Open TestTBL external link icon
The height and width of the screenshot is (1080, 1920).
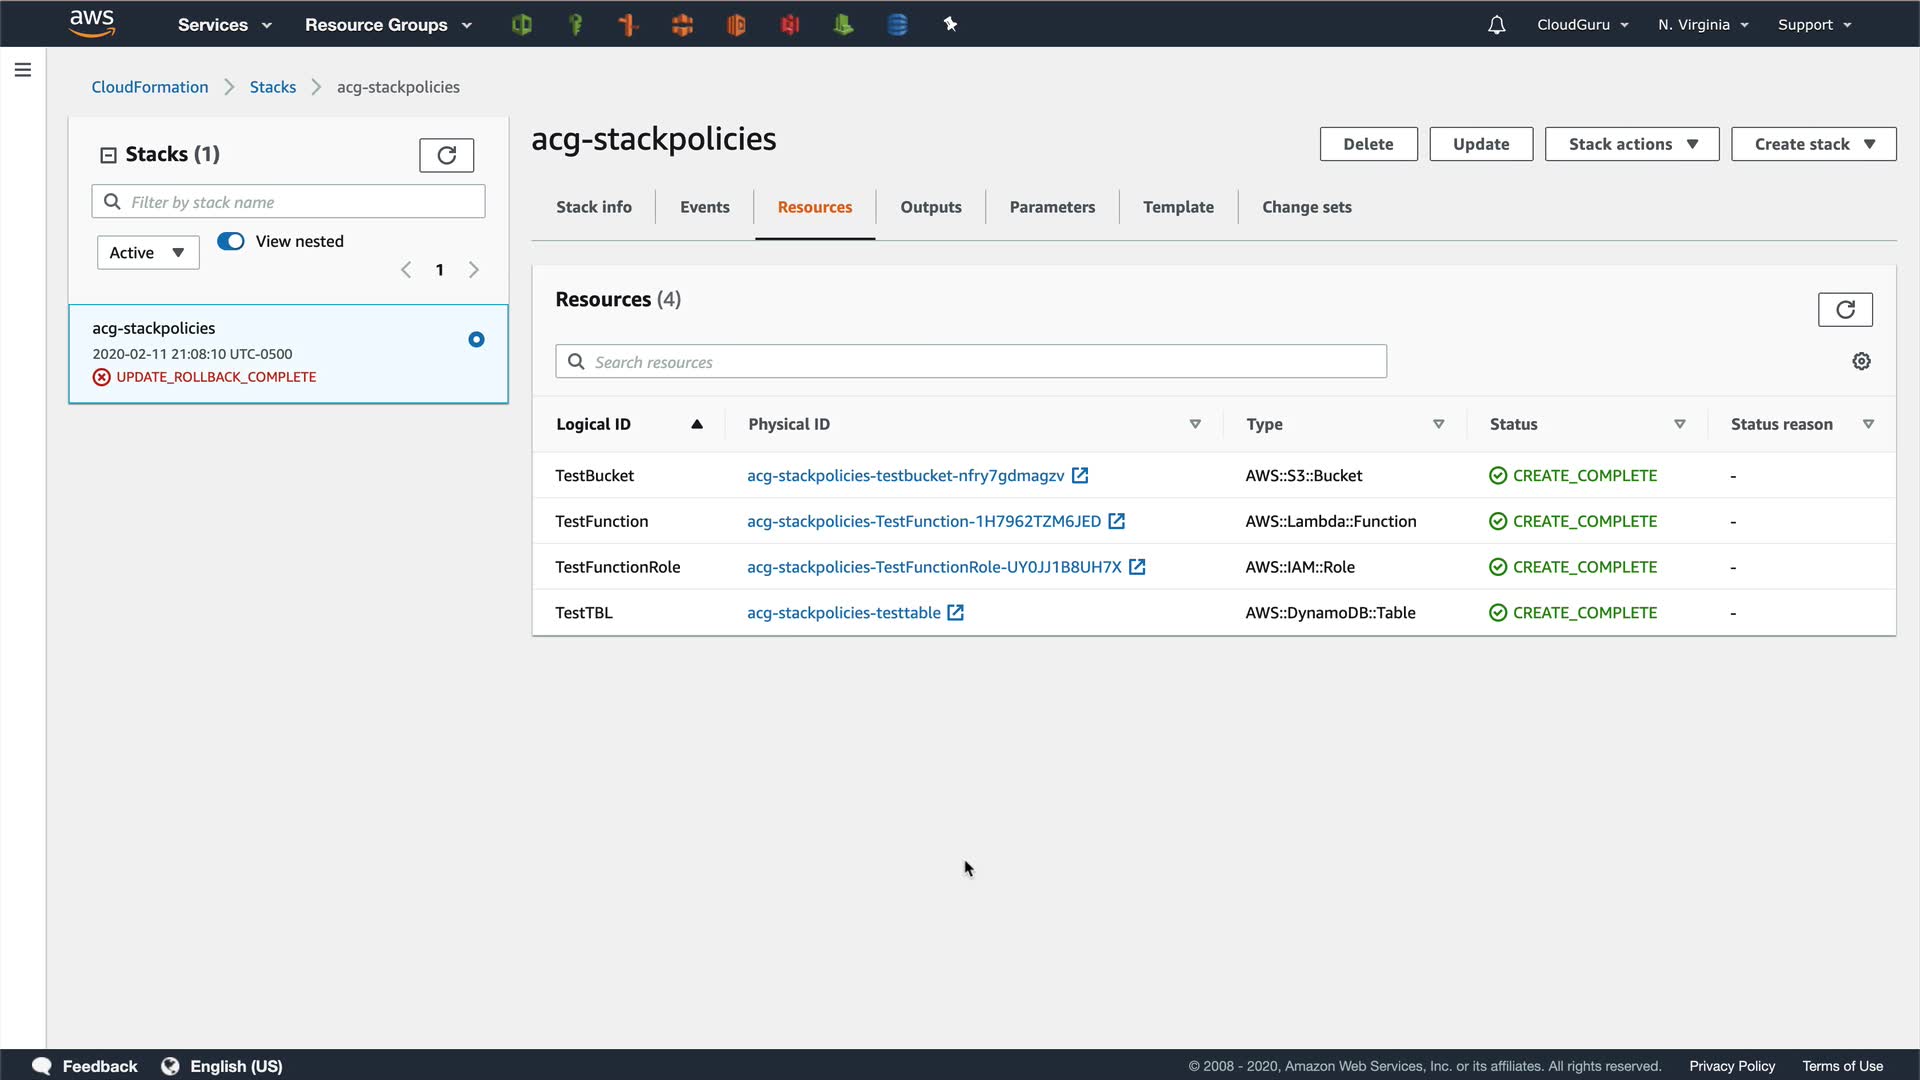pyautogui.click(x=956, y=613)
